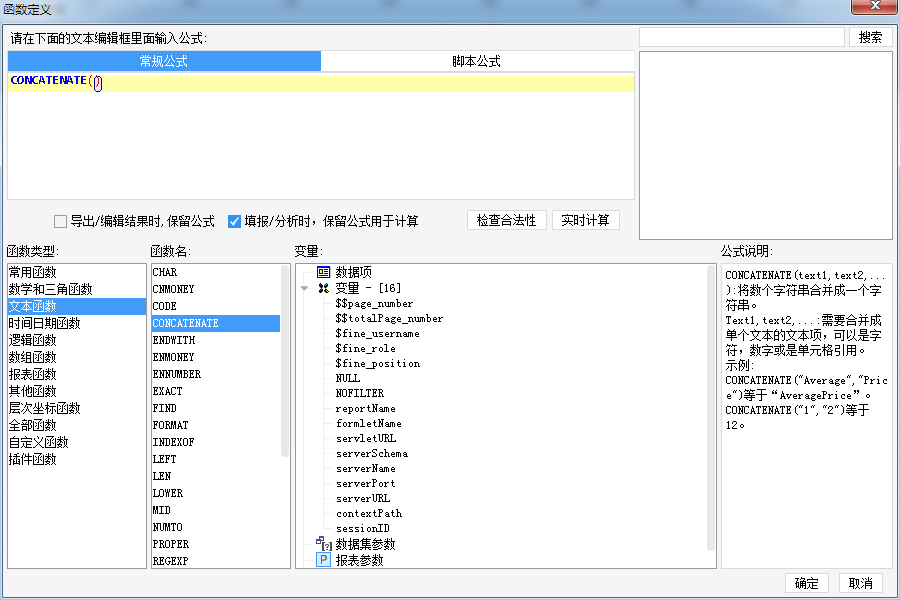The image size is (900, 600).
Task: Select 插件函数 function type
Action: click(x=77, y=459)
